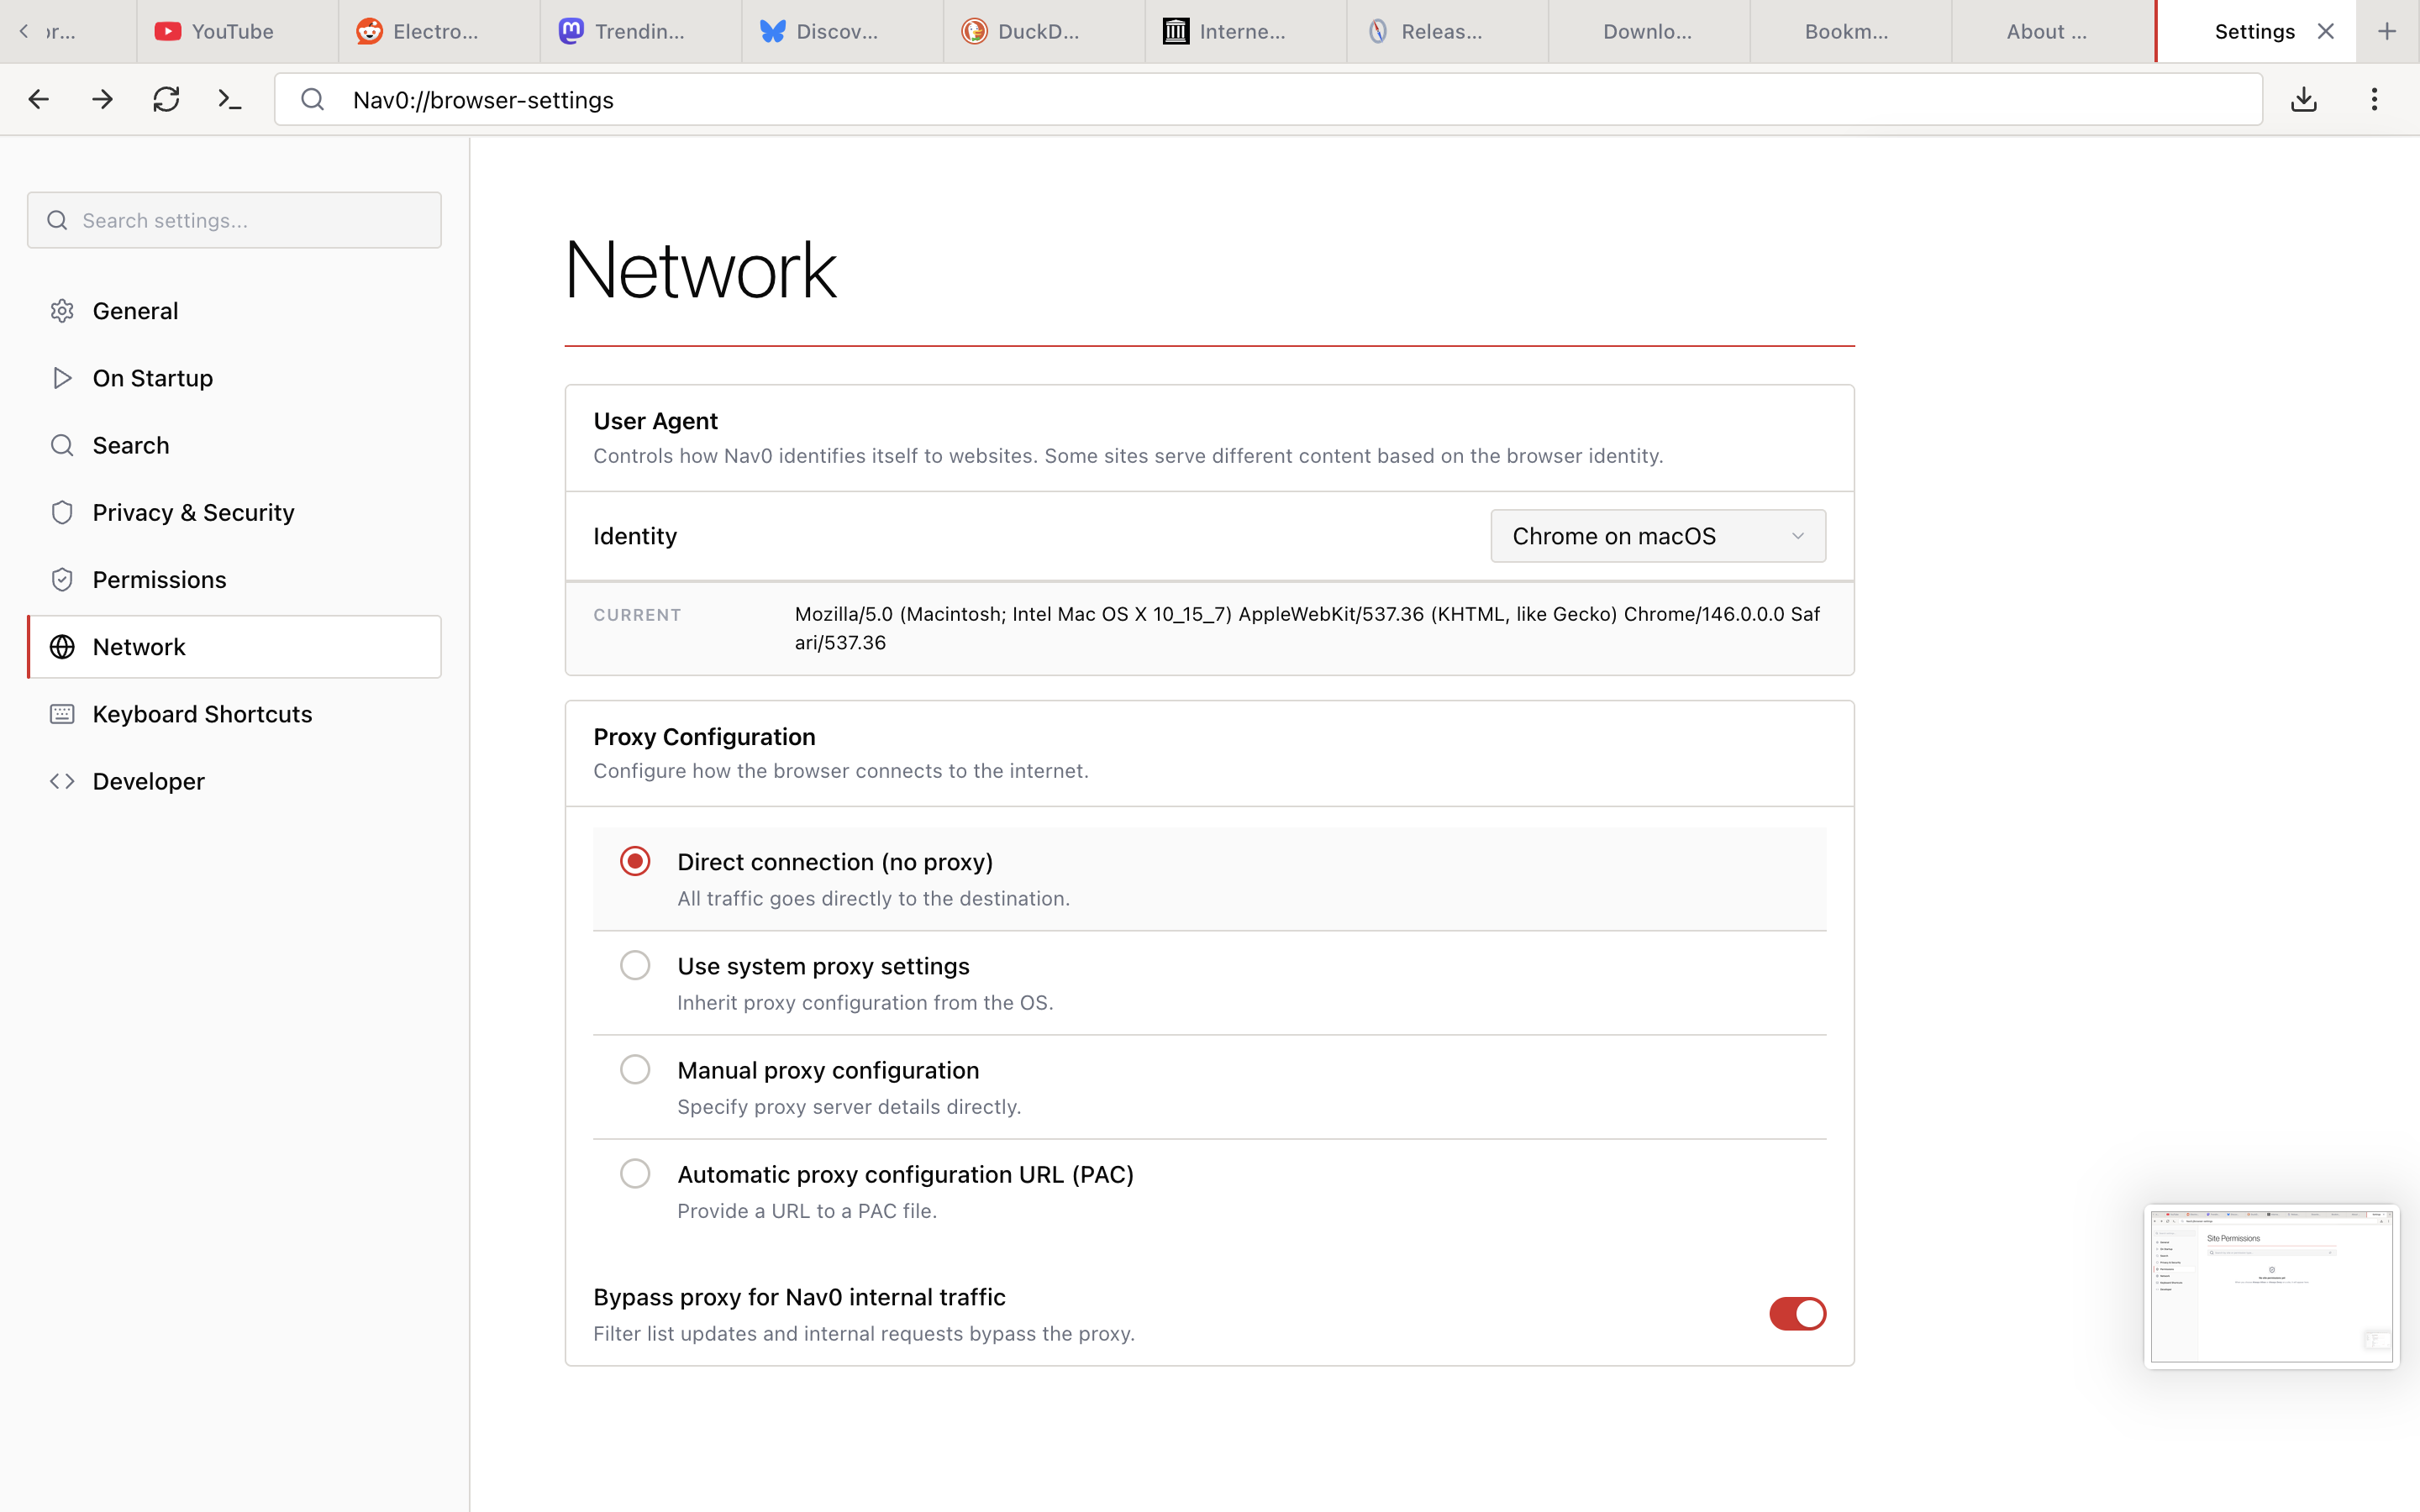The image size is (2420, 1512).
Task: Click the Reddit favicon on Electro tab
Action: [369, 31]
